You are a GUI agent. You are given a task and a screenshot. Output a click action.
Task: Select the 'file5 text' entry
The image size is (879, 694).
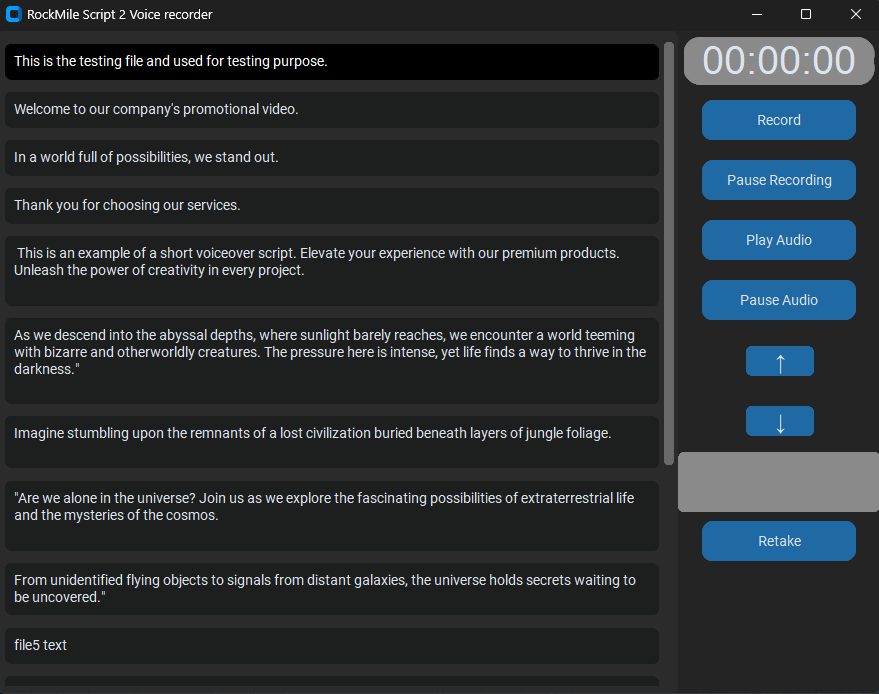331,645
